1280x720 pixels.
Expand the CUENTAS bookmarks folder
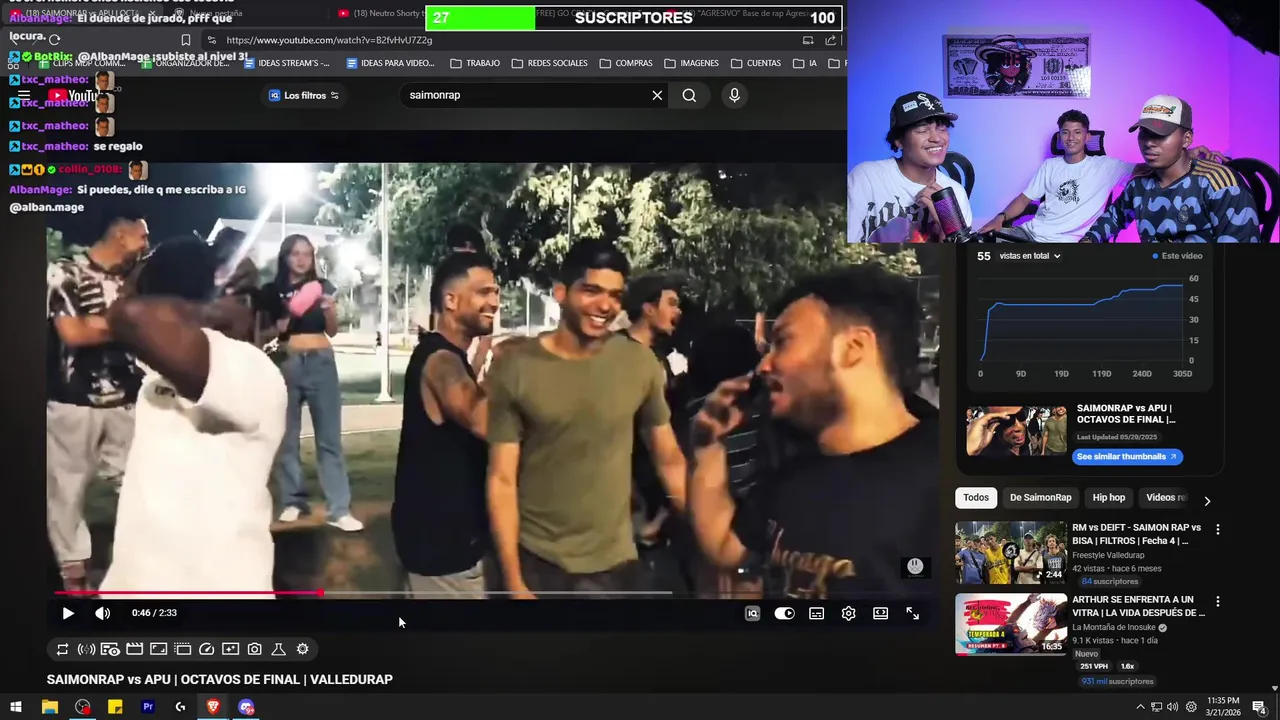click(x=756, y=63)
